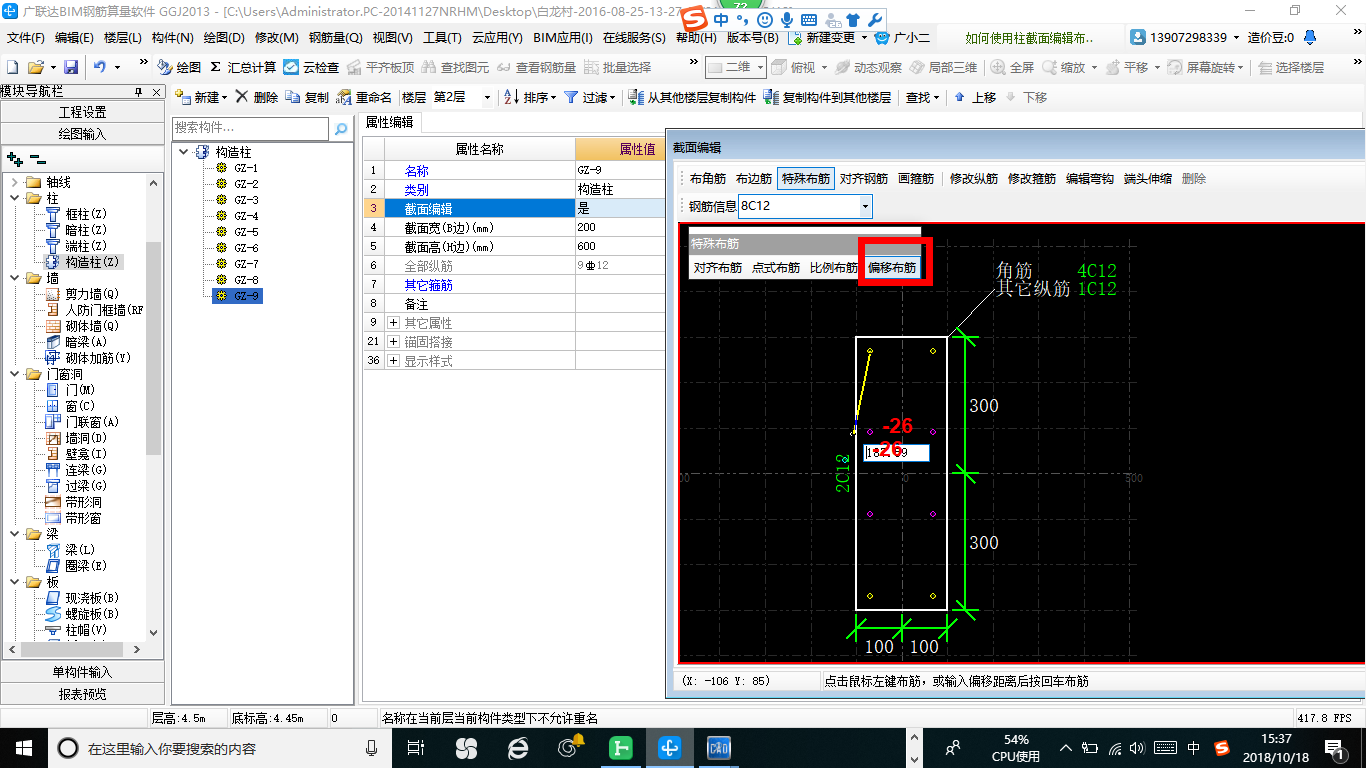Open 绘图 drawing mode
The height and width of the screenshot is (768, 1366).
click(179, 67)
